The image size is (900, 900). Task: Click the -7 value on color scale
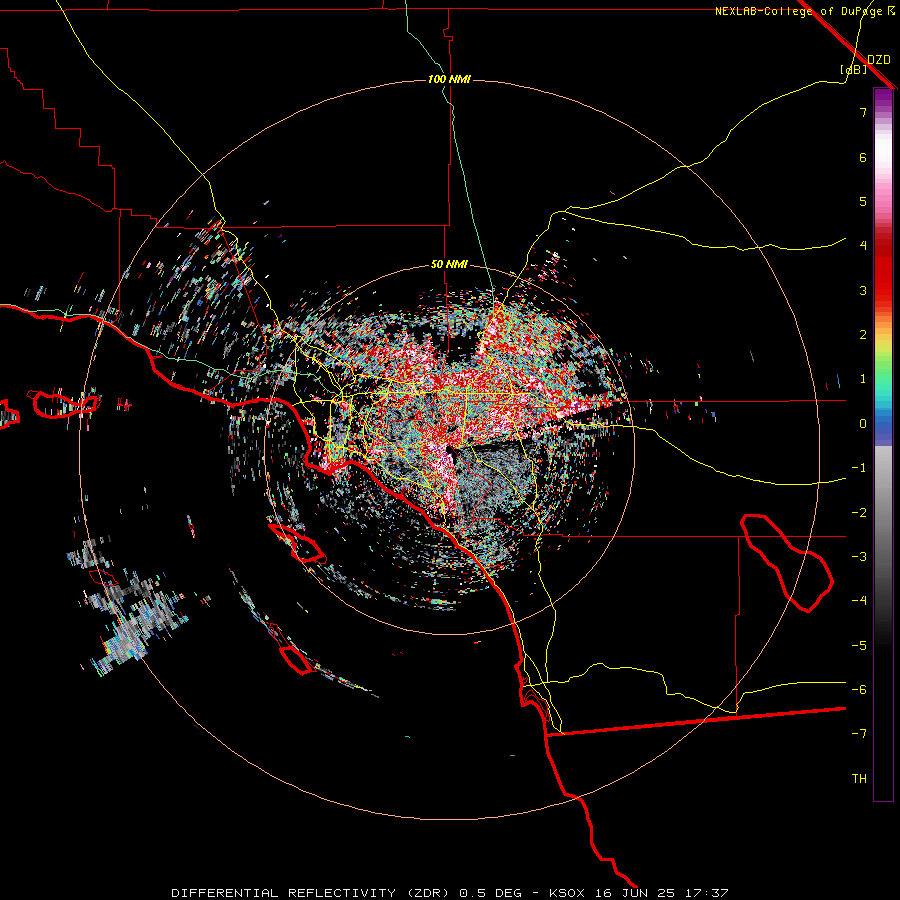point(859,734)
